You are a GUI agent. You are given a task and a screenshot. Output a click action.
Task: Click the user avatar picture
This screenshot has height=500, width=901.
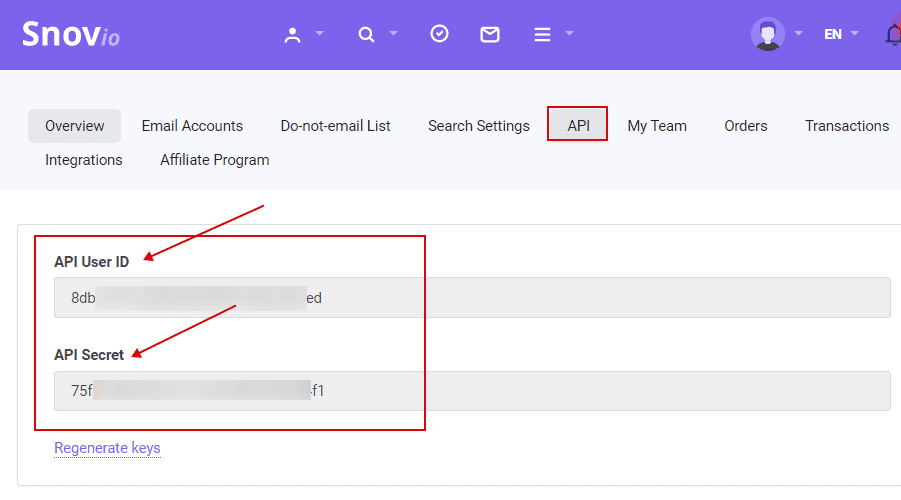(x=768, y=35)
